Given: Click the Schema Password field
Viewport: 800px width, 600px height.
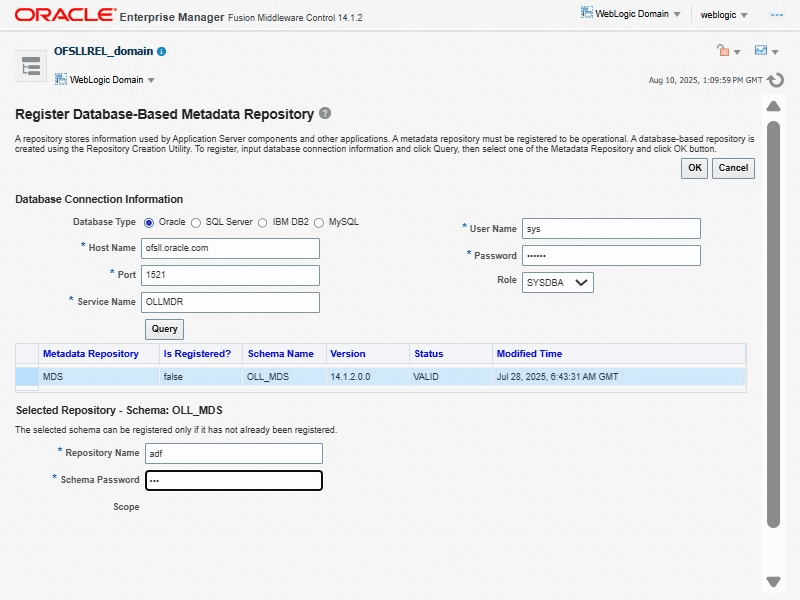Looking at the screenshot, I should [x=234, y=481].
